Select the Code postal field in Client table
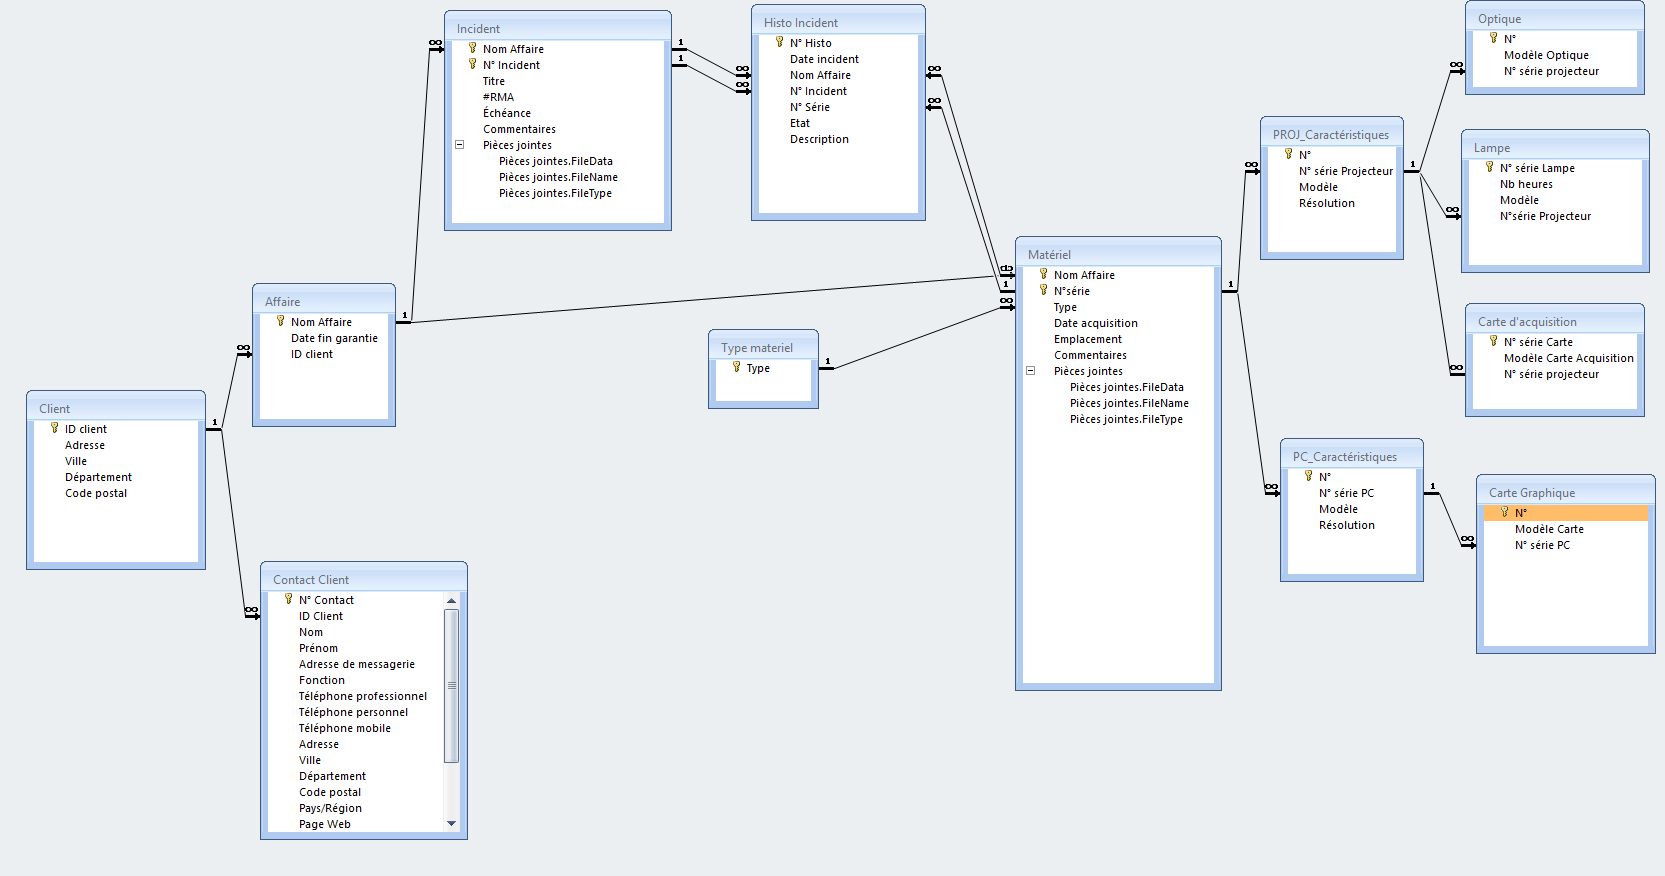Screen dimensions: 1665x876 pyautogui.click(x=96, y=493)
